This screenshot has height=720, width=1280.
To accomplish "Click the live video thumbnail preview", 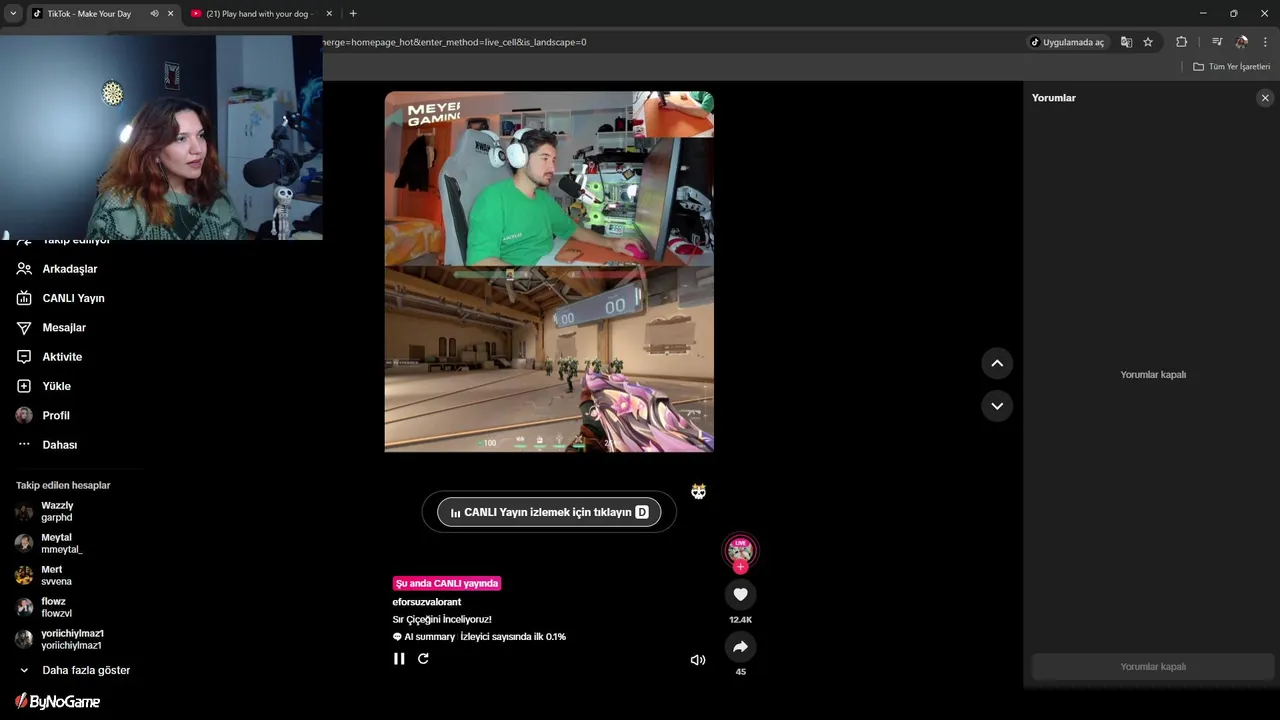I will [549, 272].
